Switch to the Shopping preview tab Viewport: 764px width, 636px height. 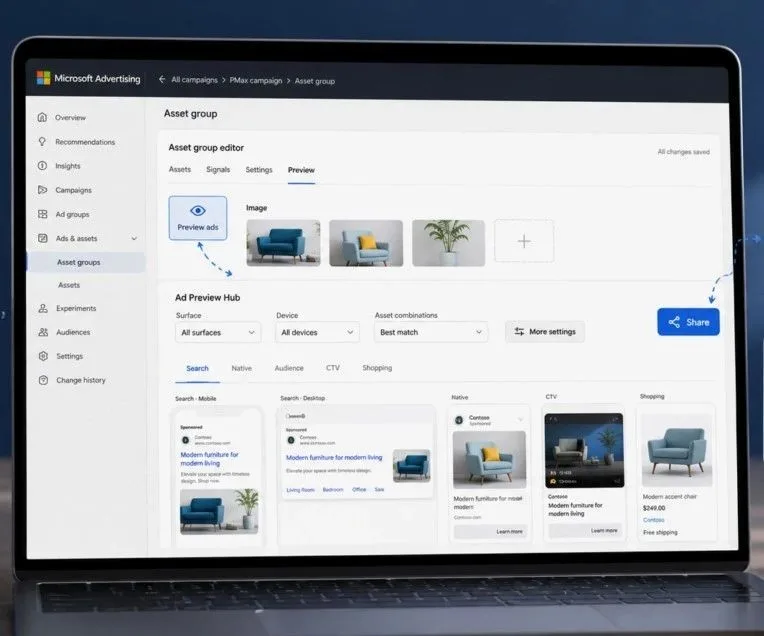coord(377,367)
